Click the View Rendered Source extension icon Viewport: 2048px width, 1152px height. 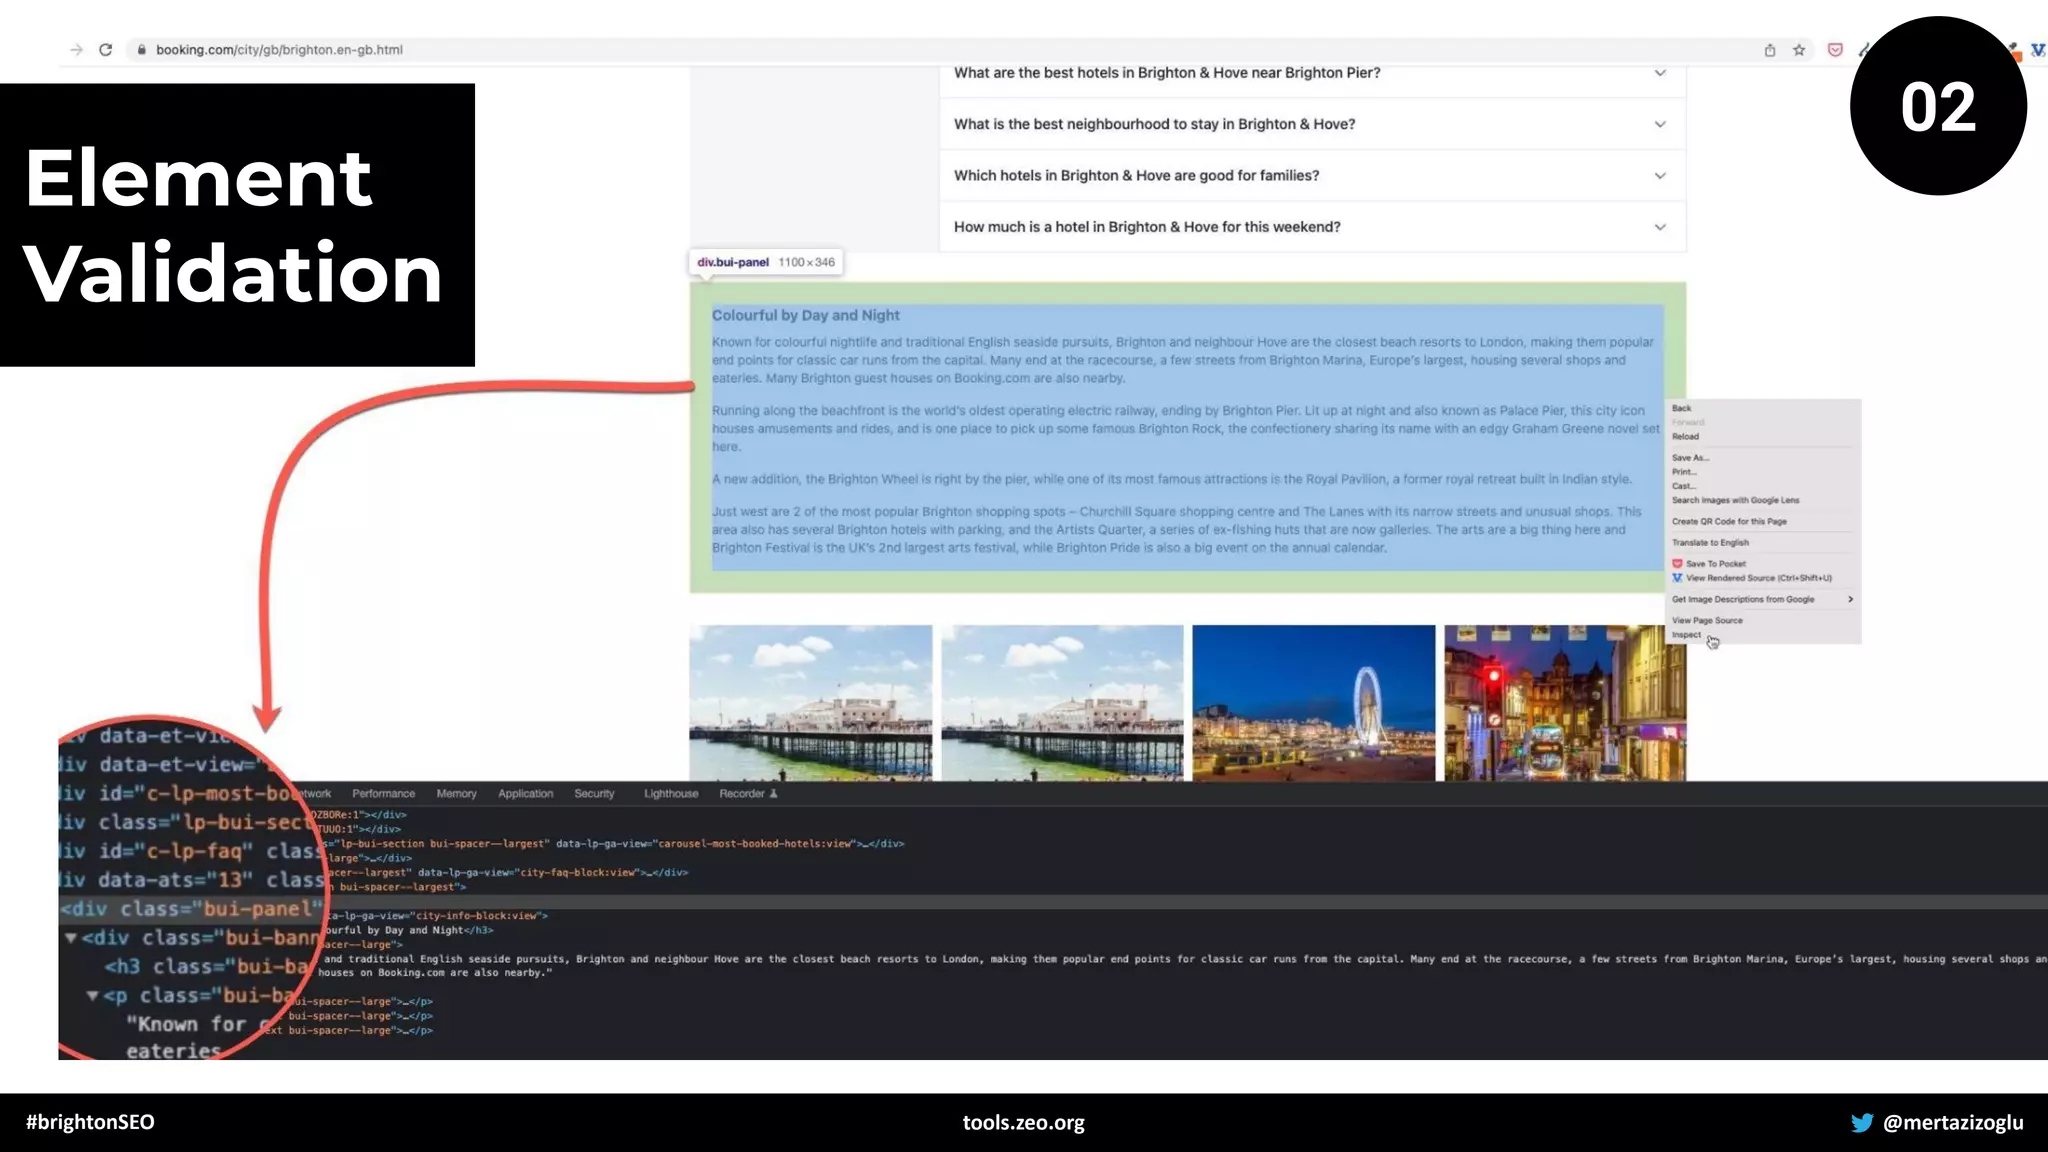point(2037,50)
